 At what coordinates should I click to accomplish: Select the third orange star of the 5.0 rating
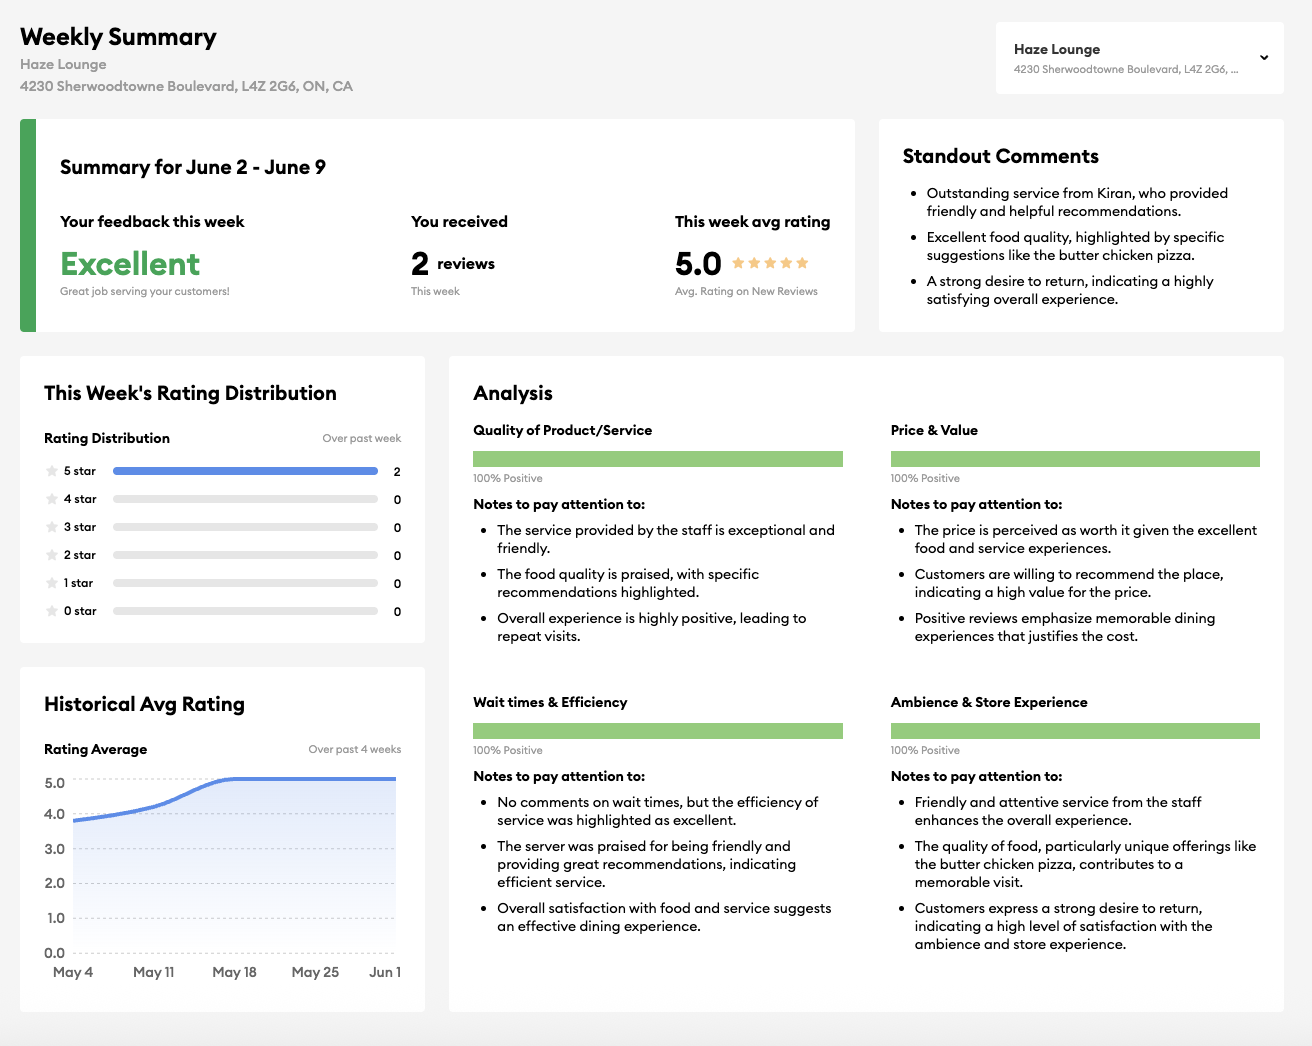770,262
